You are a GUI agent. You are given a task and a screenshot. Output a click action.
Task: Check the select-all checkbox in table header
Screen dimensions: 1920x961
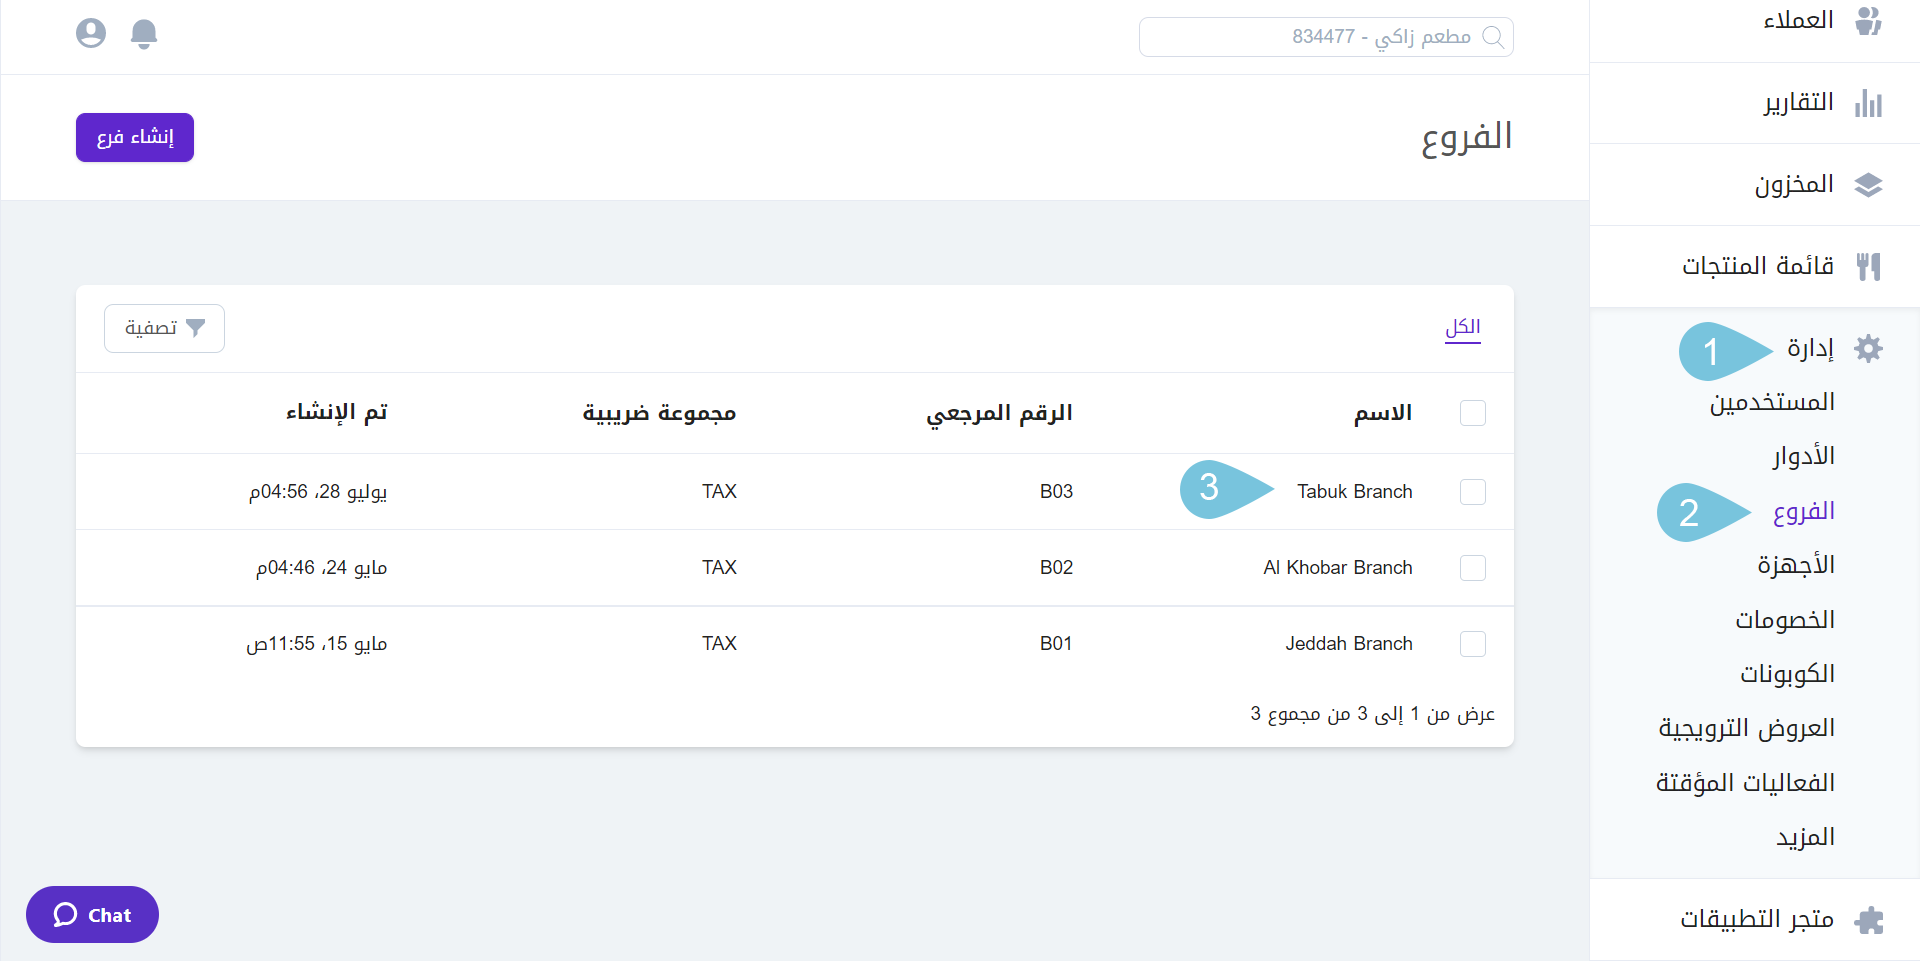pyautogui.click(x=1472, y=413)
